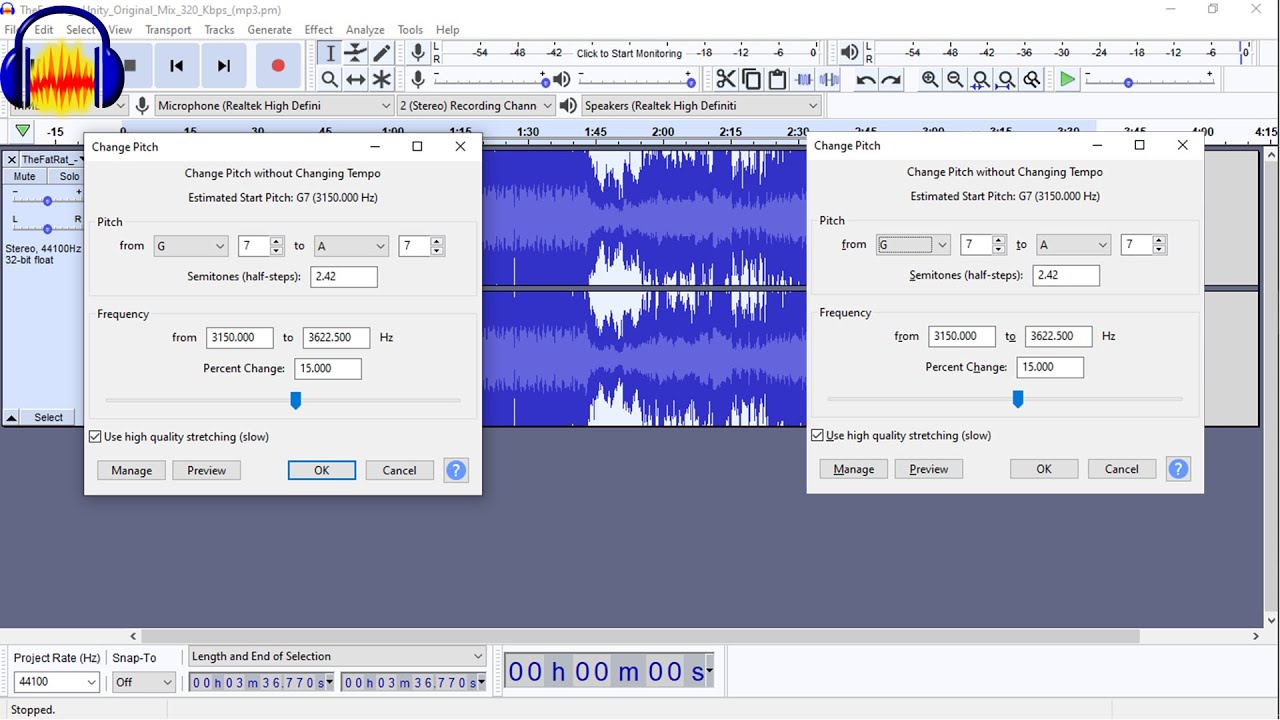Click Select button on track panel
Viewport: 1280px width, 720px height.
tap(48, 417)
